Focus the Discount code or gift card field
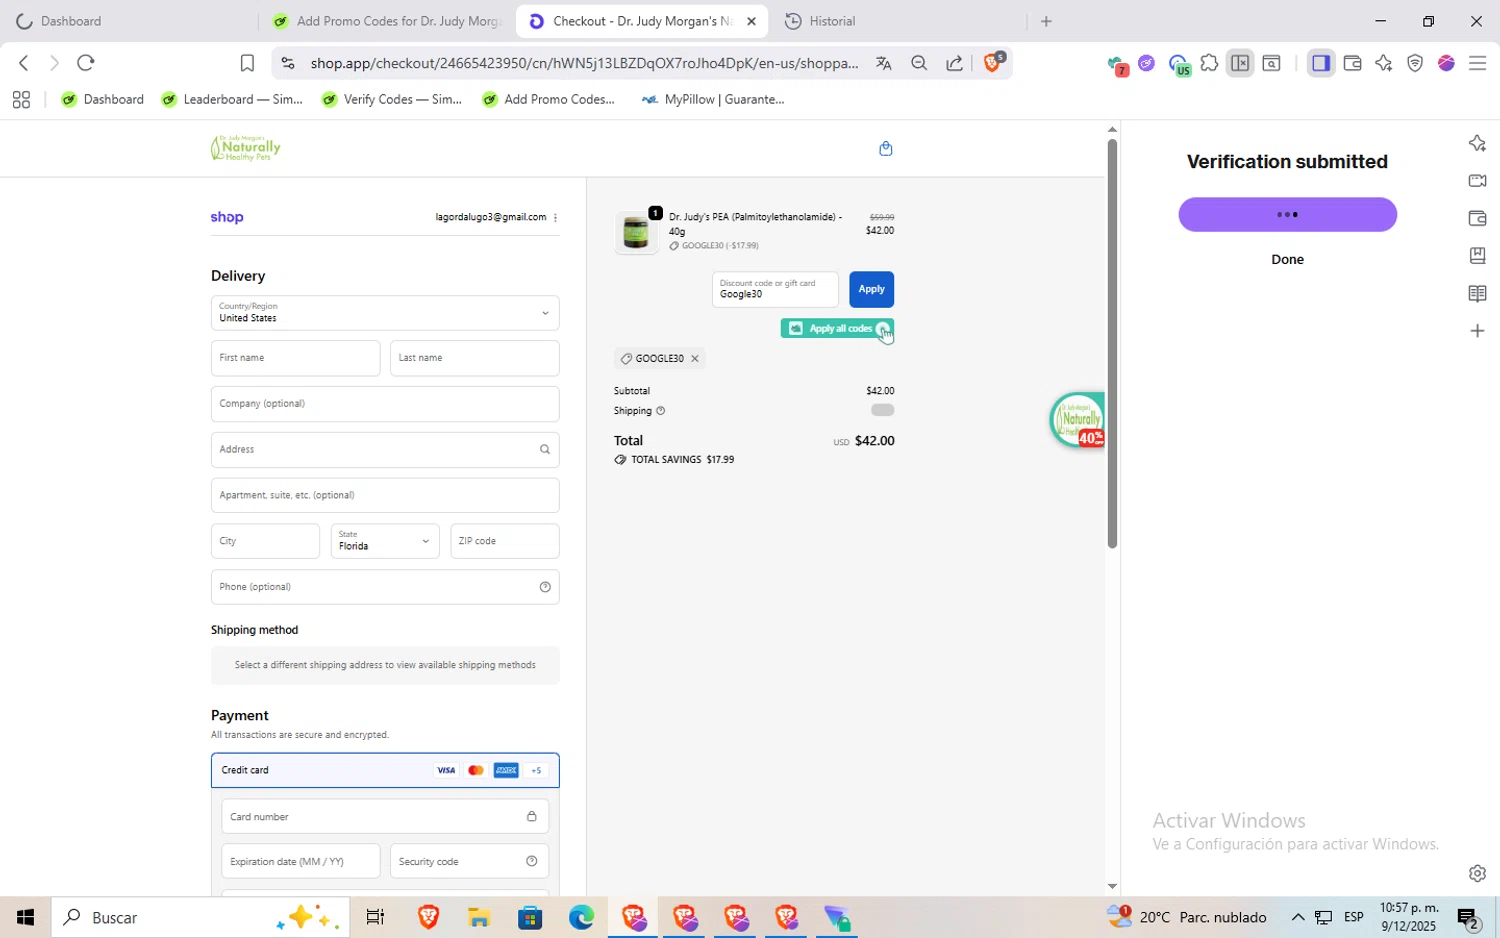This screenshot has height=938, width=1500. click(x=775, y=289)
